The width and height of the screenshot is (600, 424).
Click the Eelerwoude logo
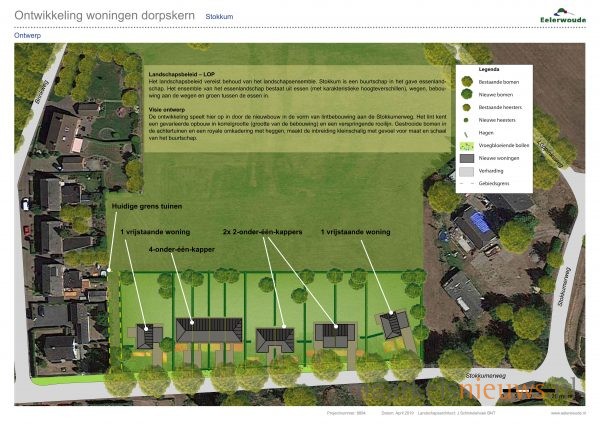click(x=561, y=13)
